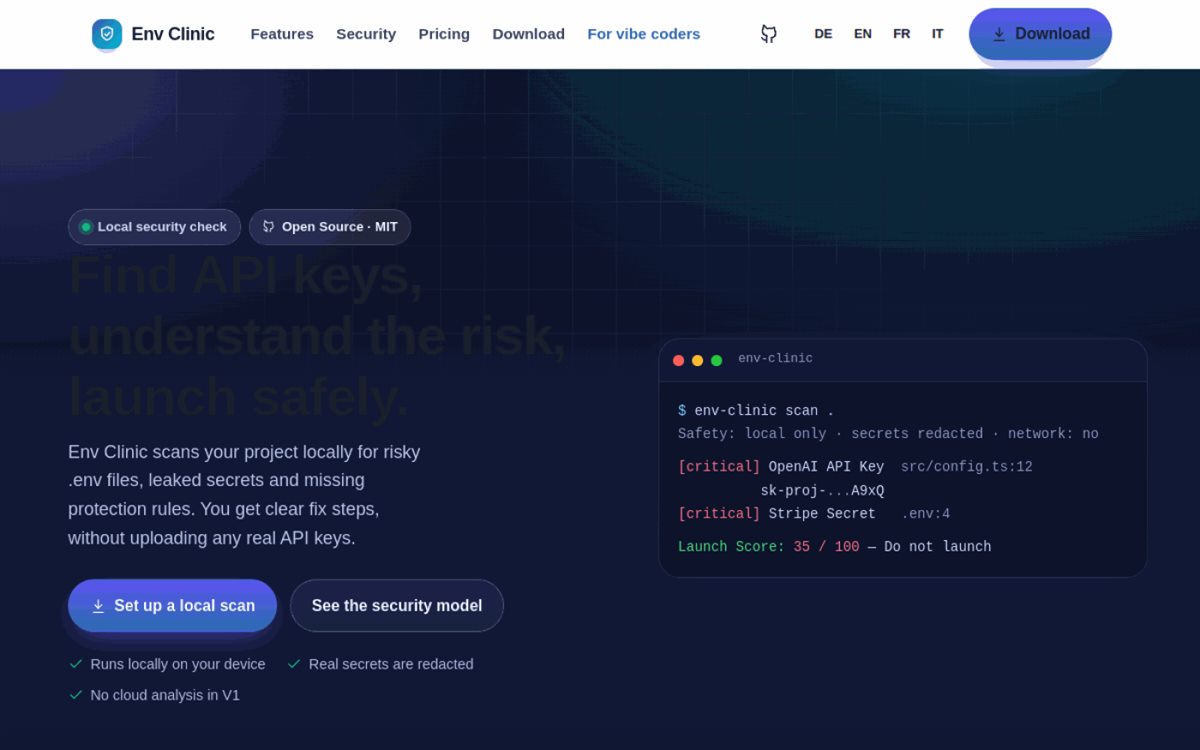
Task: Click red terminal window dot
Action: (679, 360)
